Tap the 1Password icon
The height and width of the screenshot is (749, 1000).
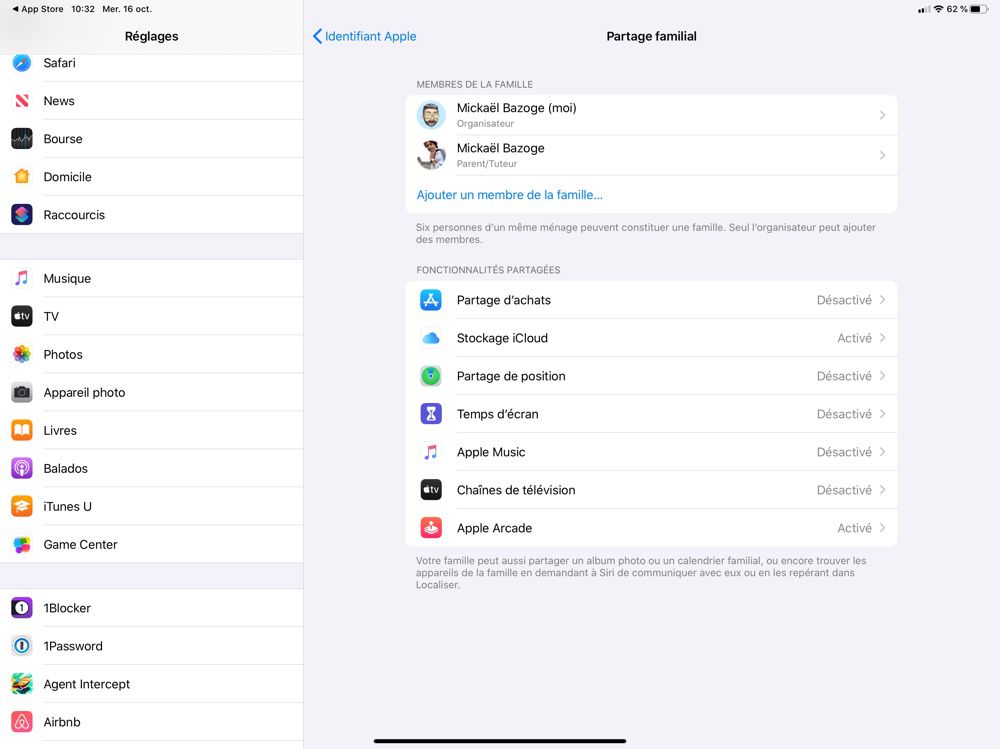(22, 646)
